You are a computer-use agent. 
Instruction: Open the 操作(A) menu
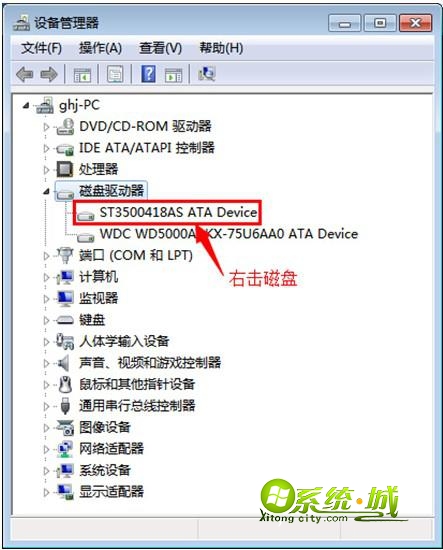click(100, 48)
